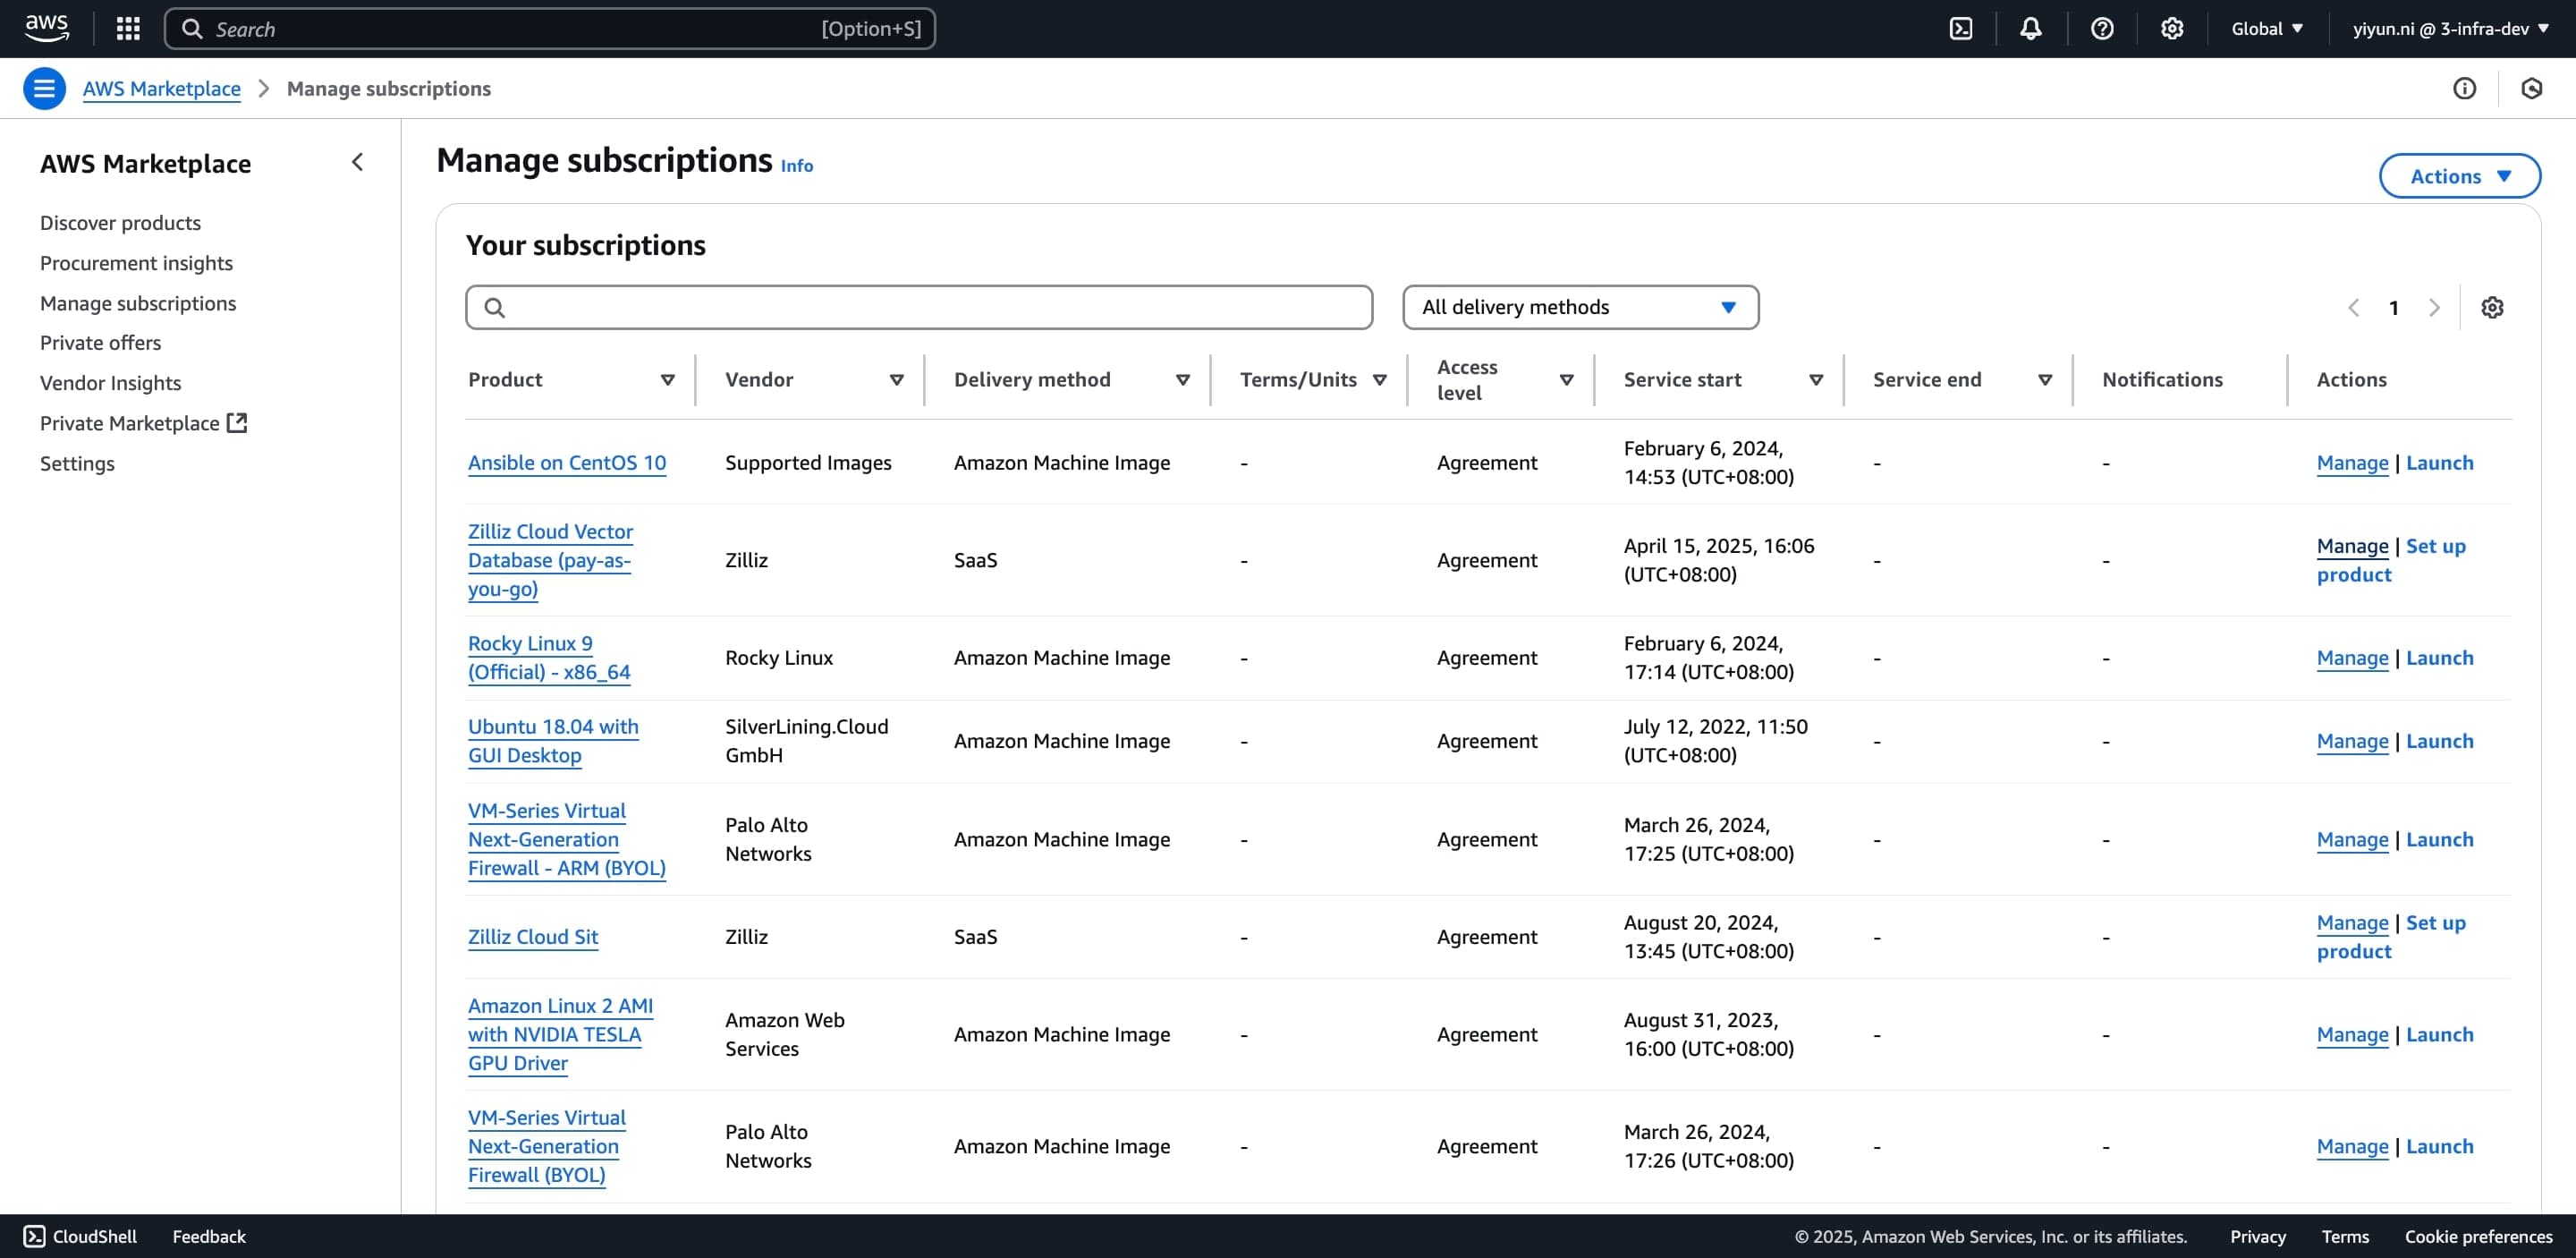Collapse the AWS Marketplace sidebar
2576x1258 pixels.
point(357,162)
